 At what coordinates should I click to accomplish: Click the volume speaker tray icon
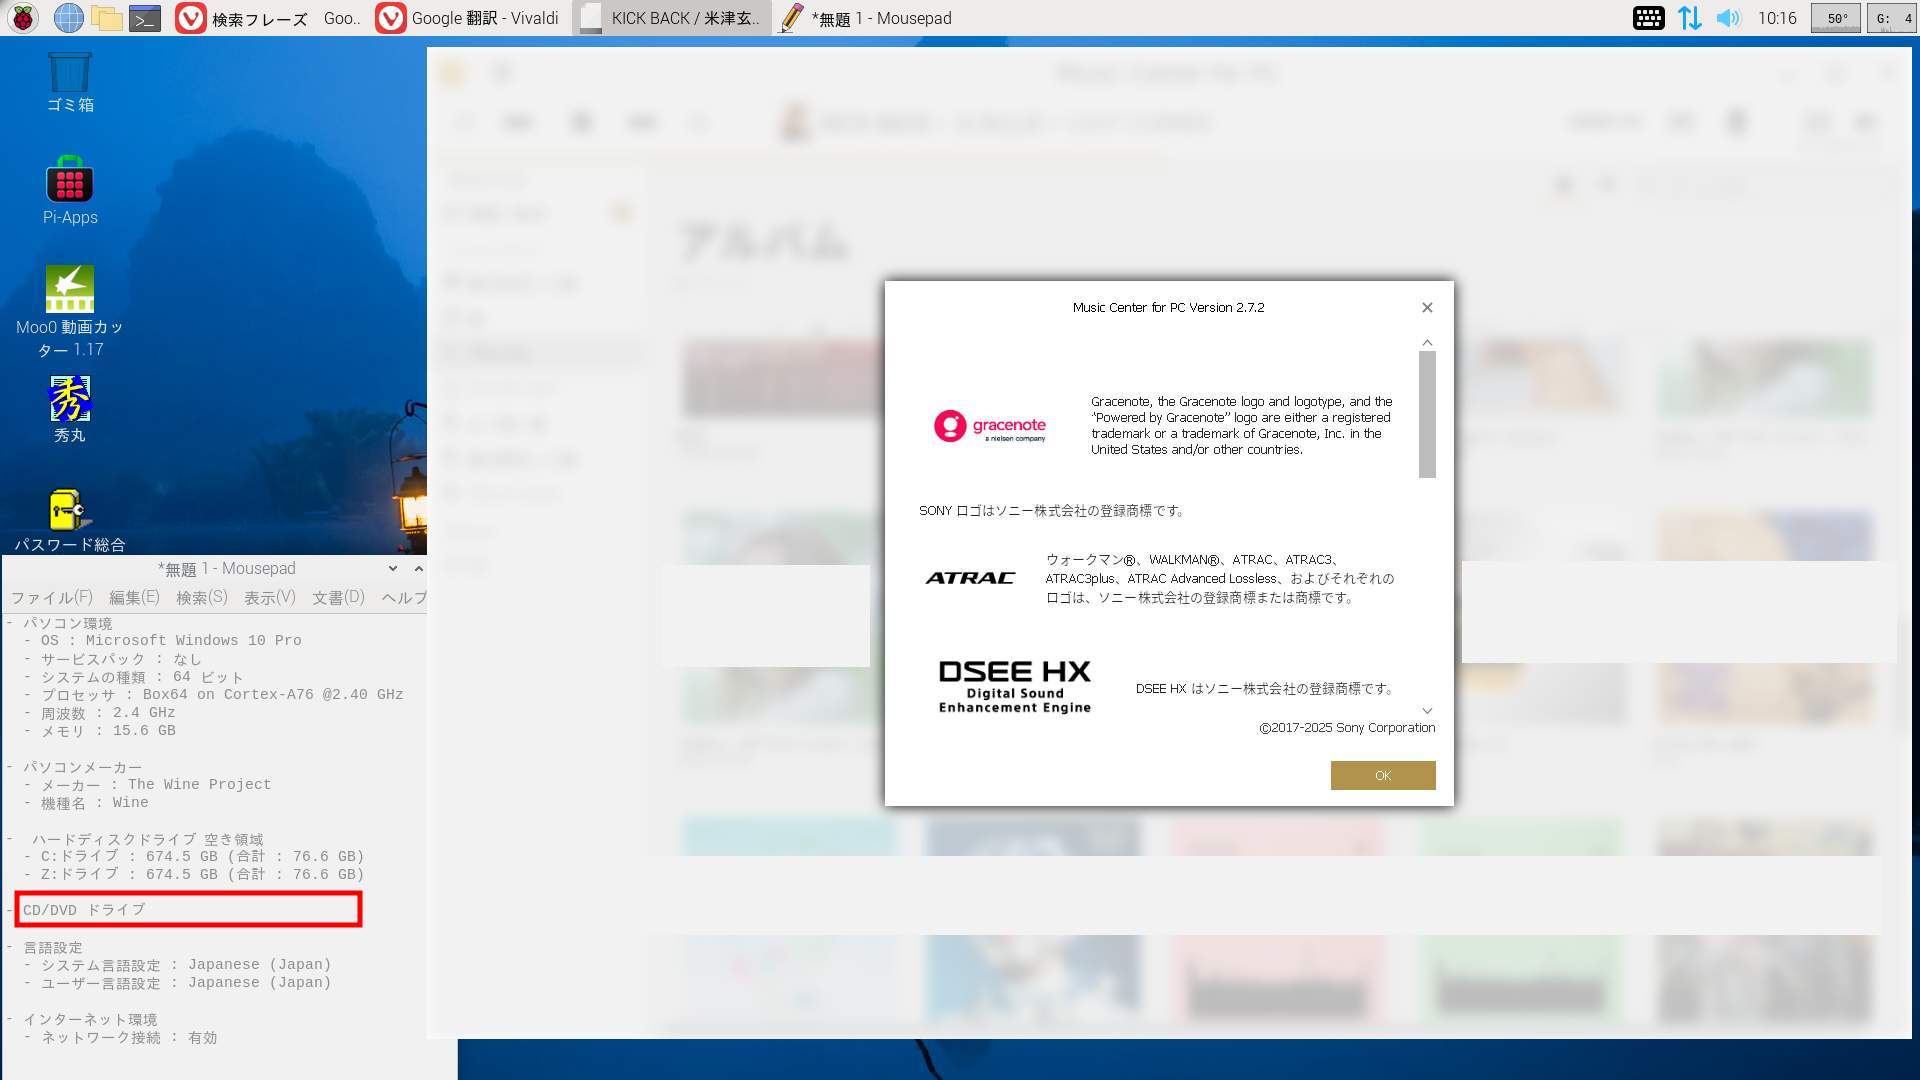click(x=1728, y=18)
